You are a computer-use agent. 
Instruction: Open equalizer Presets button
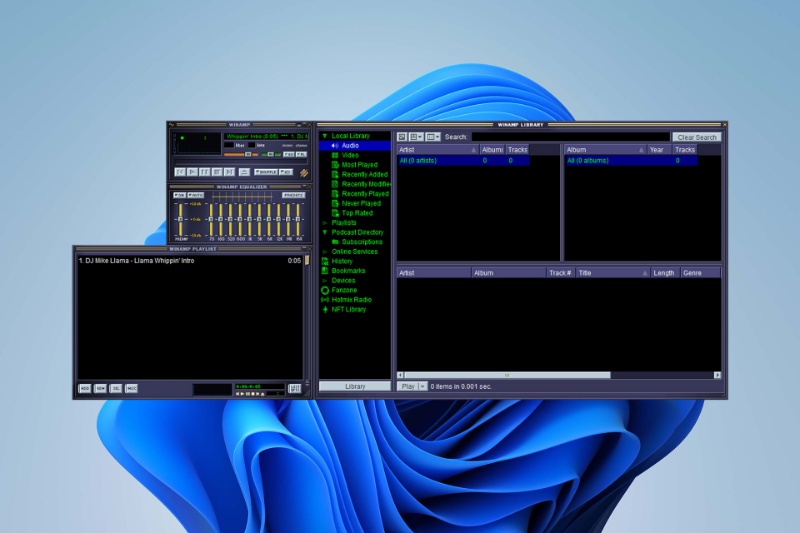(x=293, y=195)
